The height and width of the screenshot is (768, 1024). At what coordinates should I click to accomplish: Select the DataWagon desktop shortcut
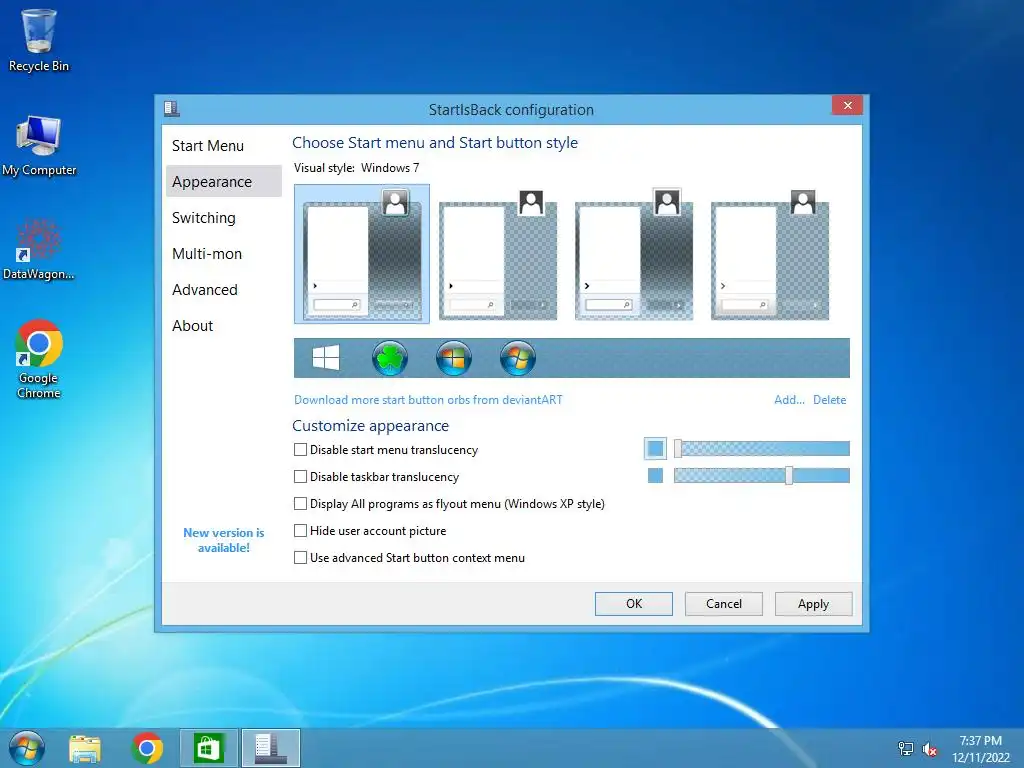click(x=39, y=249)
